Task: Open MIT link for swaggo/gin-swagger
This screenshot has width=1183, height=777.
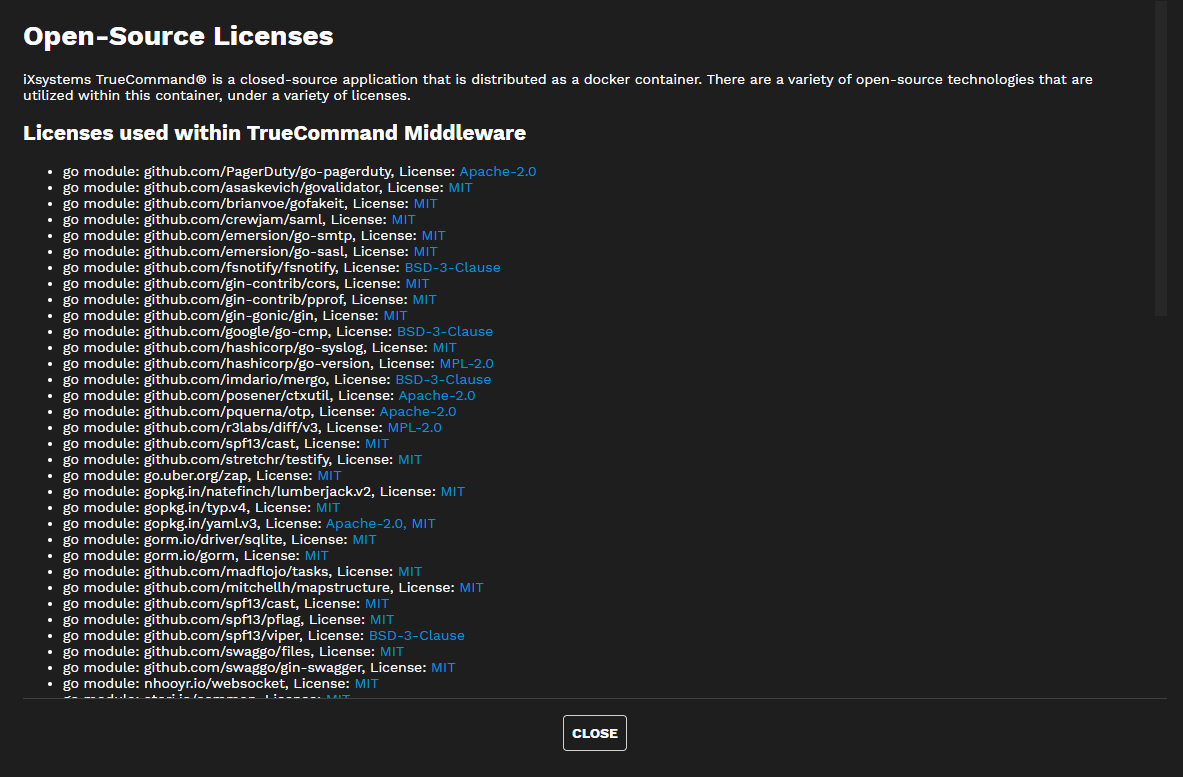Action: click(x=443, y=667)
